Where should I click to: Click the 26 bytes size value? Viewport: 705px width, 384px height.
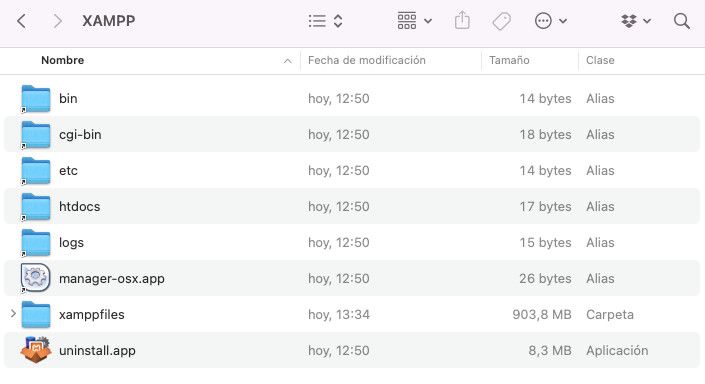(545, 278)
